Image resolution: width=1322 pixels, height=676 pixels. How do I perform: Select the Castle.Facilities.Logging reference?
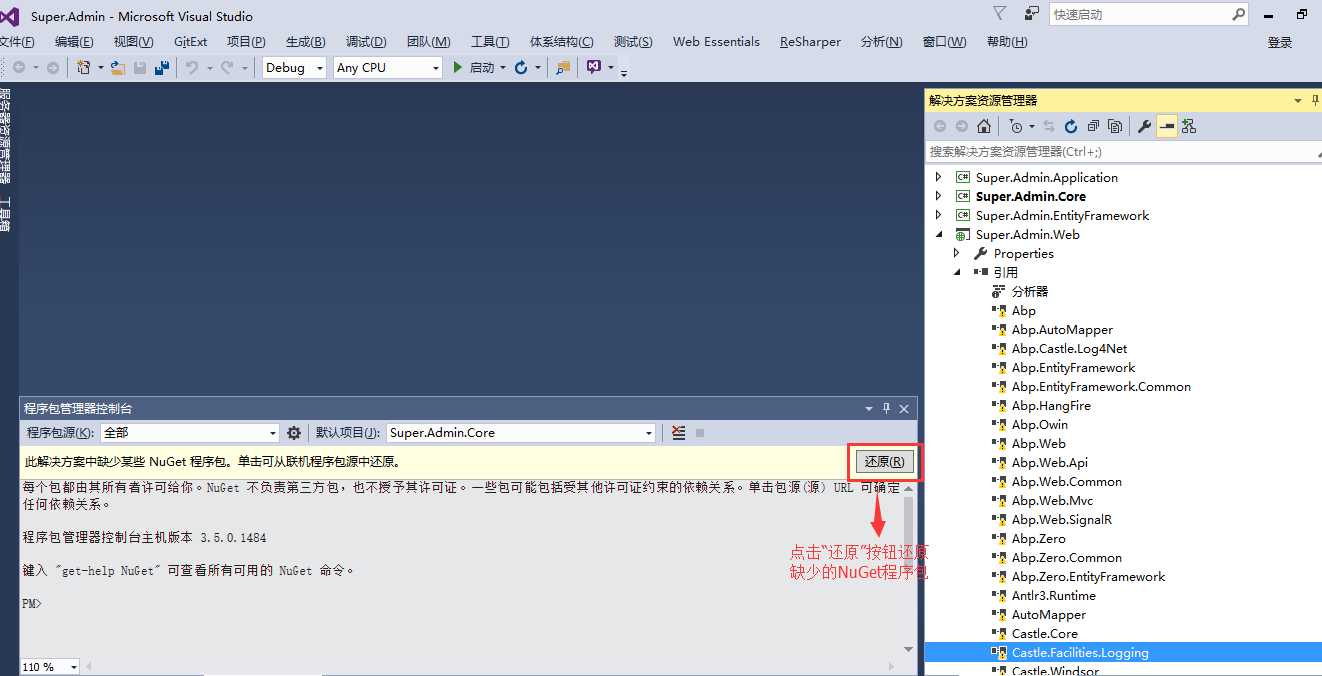tap(1080, 652)
